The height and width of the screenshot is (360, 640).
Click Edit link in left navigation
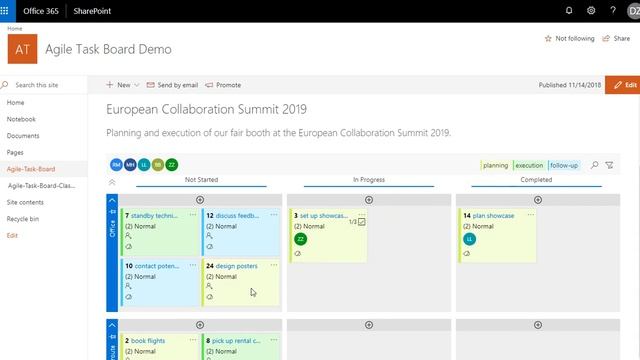pos(12,236)
